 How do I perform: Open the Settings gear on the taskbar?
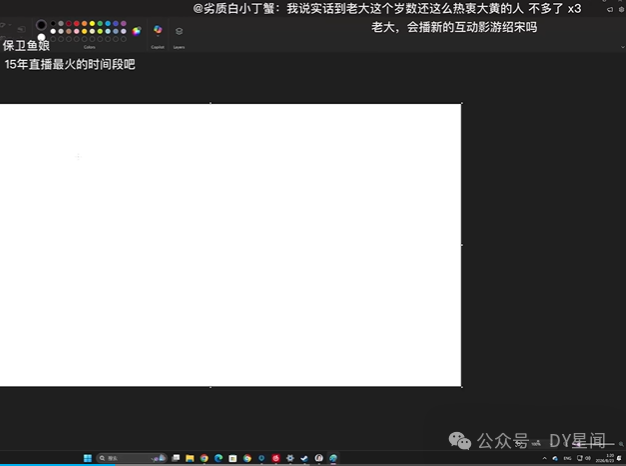coord(290,458)
